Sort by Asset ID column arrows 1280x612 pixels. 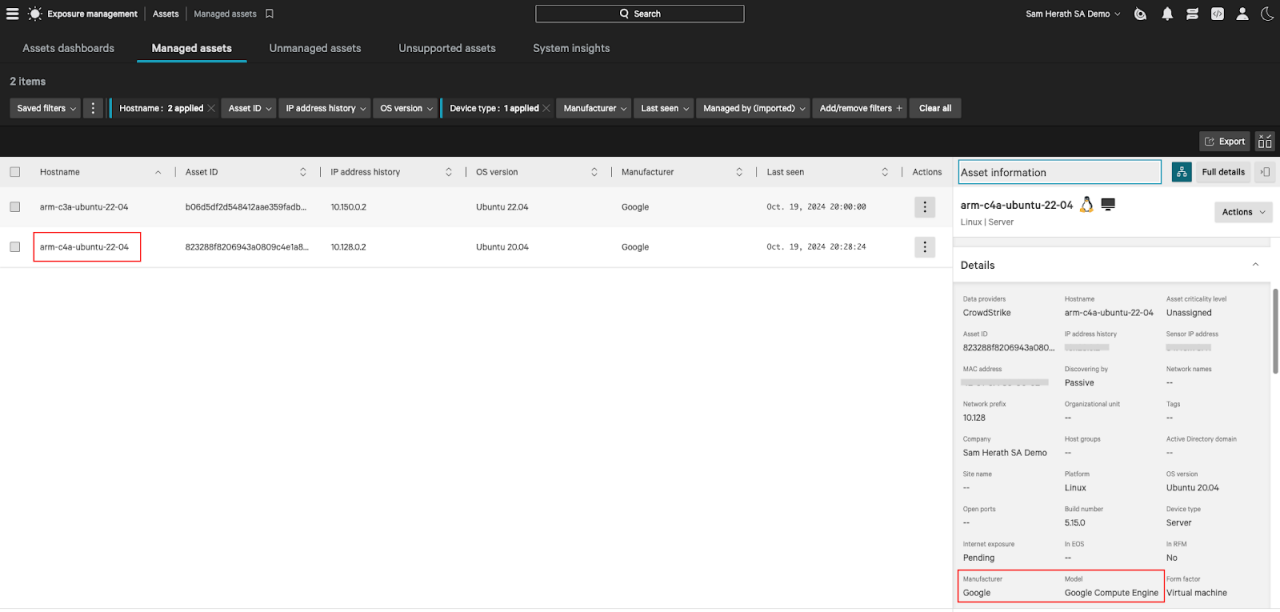tap(303, 172)
